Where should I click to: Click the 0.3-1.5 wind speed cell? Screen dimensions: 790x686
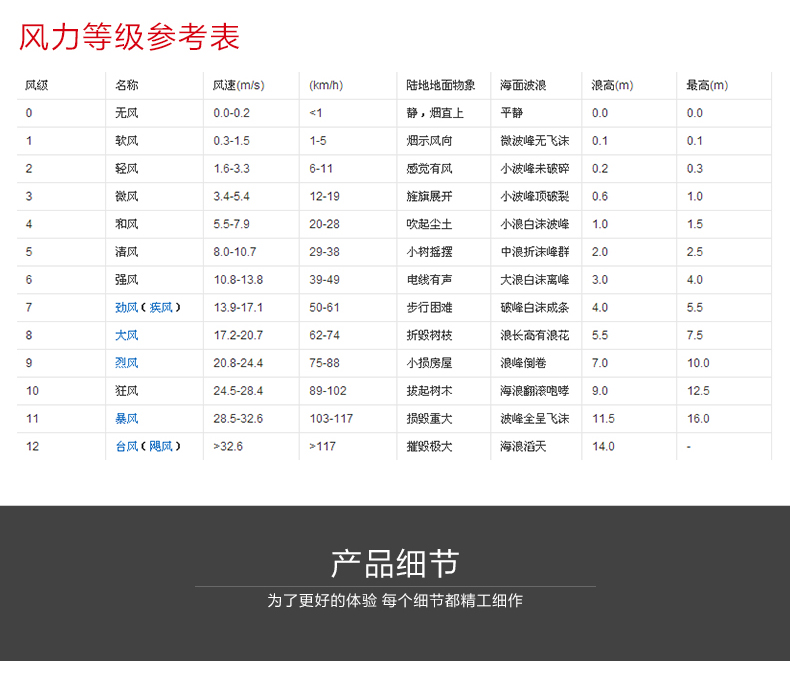tap(231, 141)
